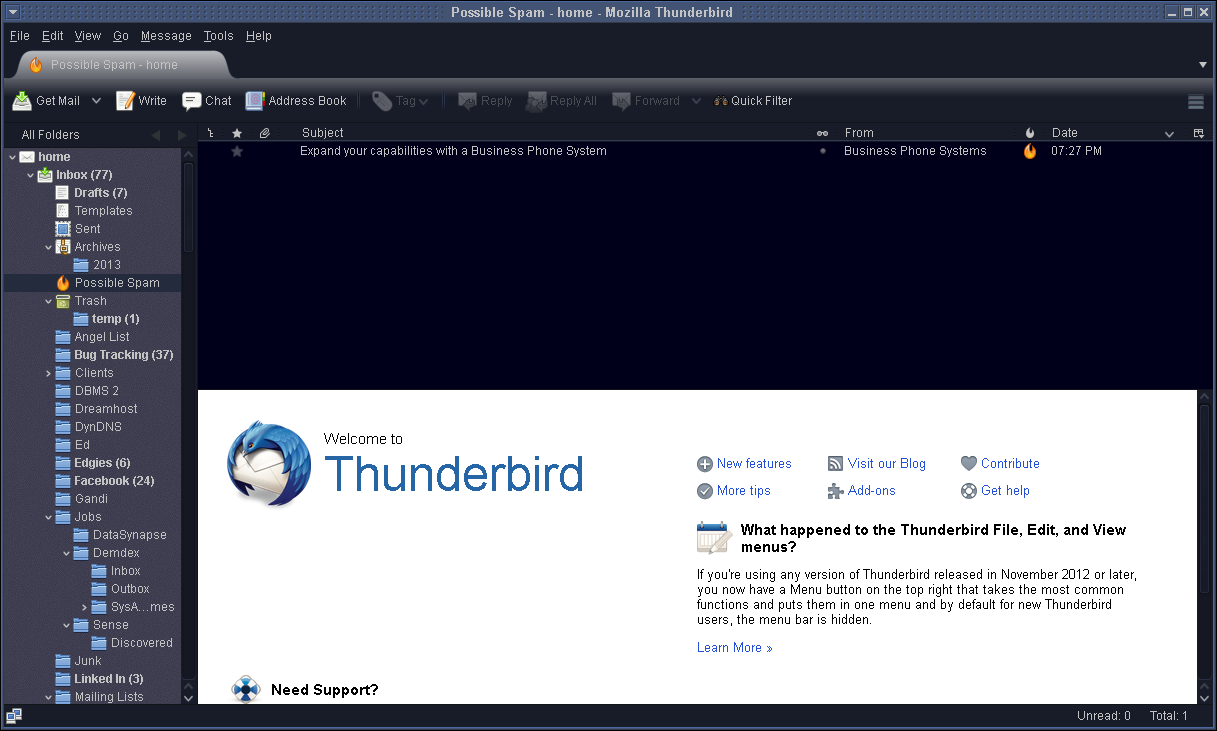Expand the Clients folder

point(48,373)
